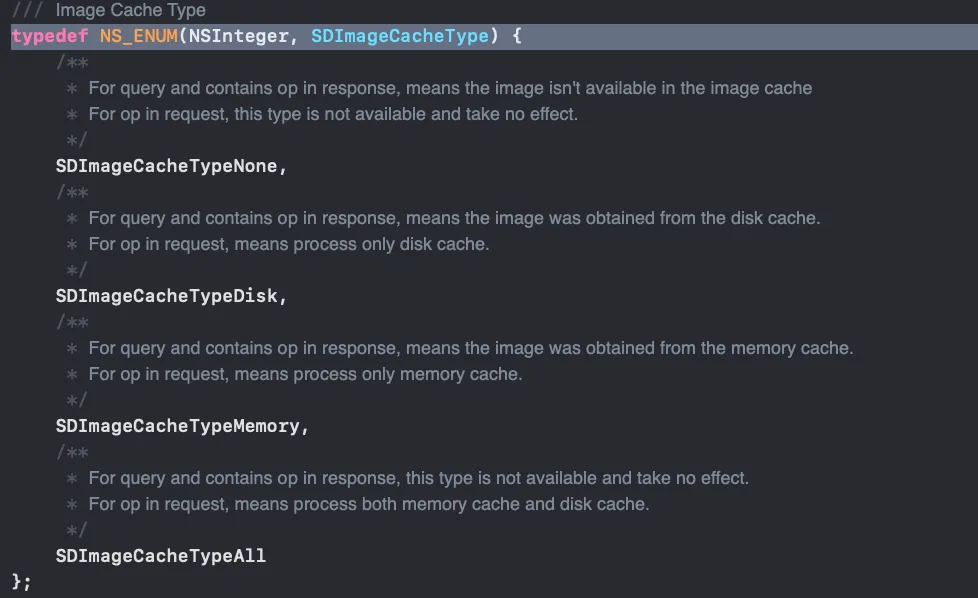The height and width of the screenshot is (598, 978).
Task: Place cursor on SDImageCacheTypeAll
Action: 160,556
